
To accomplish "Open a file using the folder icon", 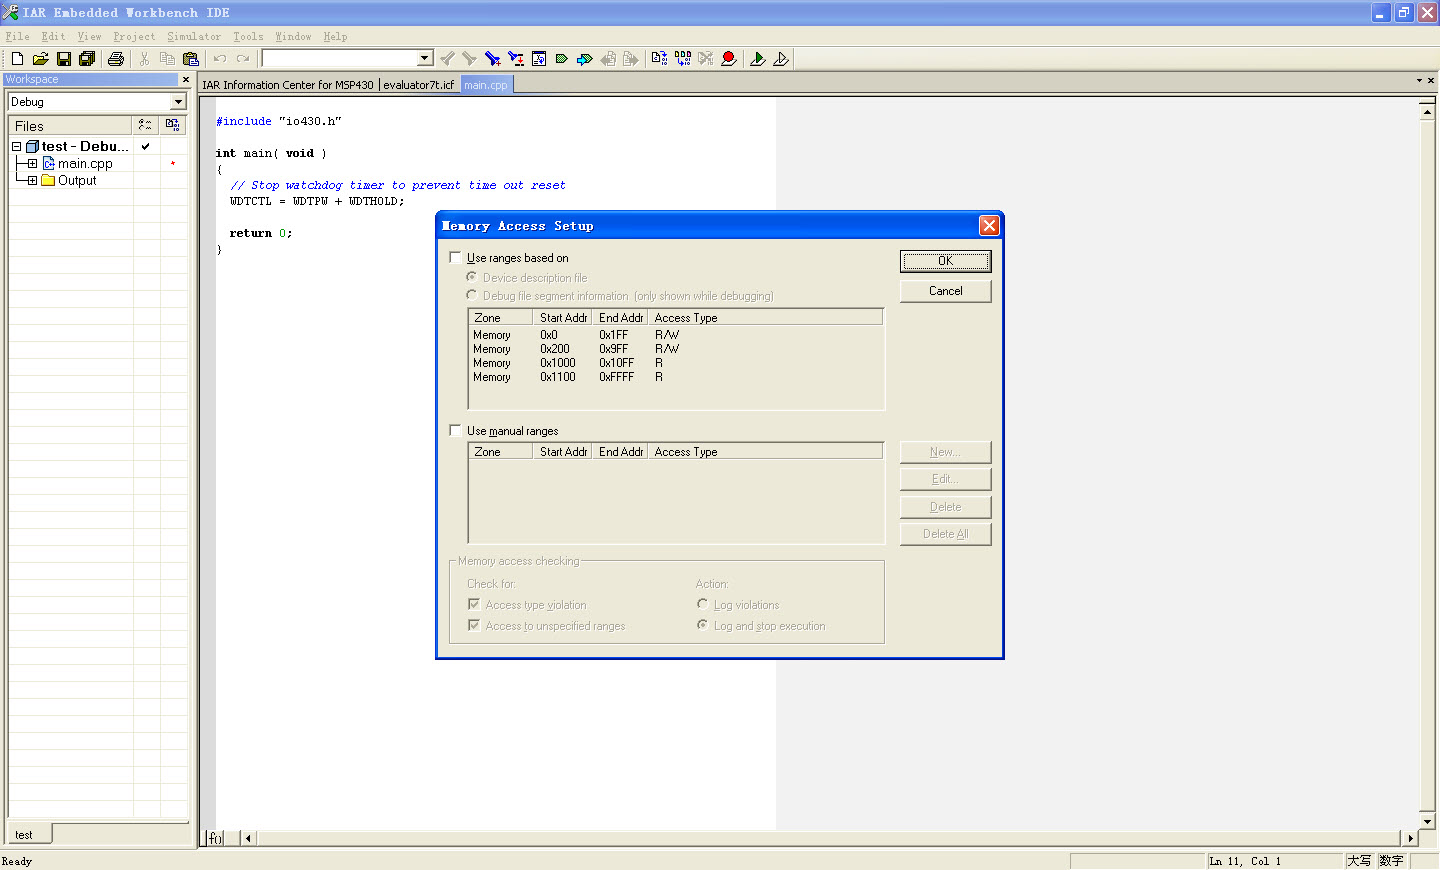I will click(40, 59).
